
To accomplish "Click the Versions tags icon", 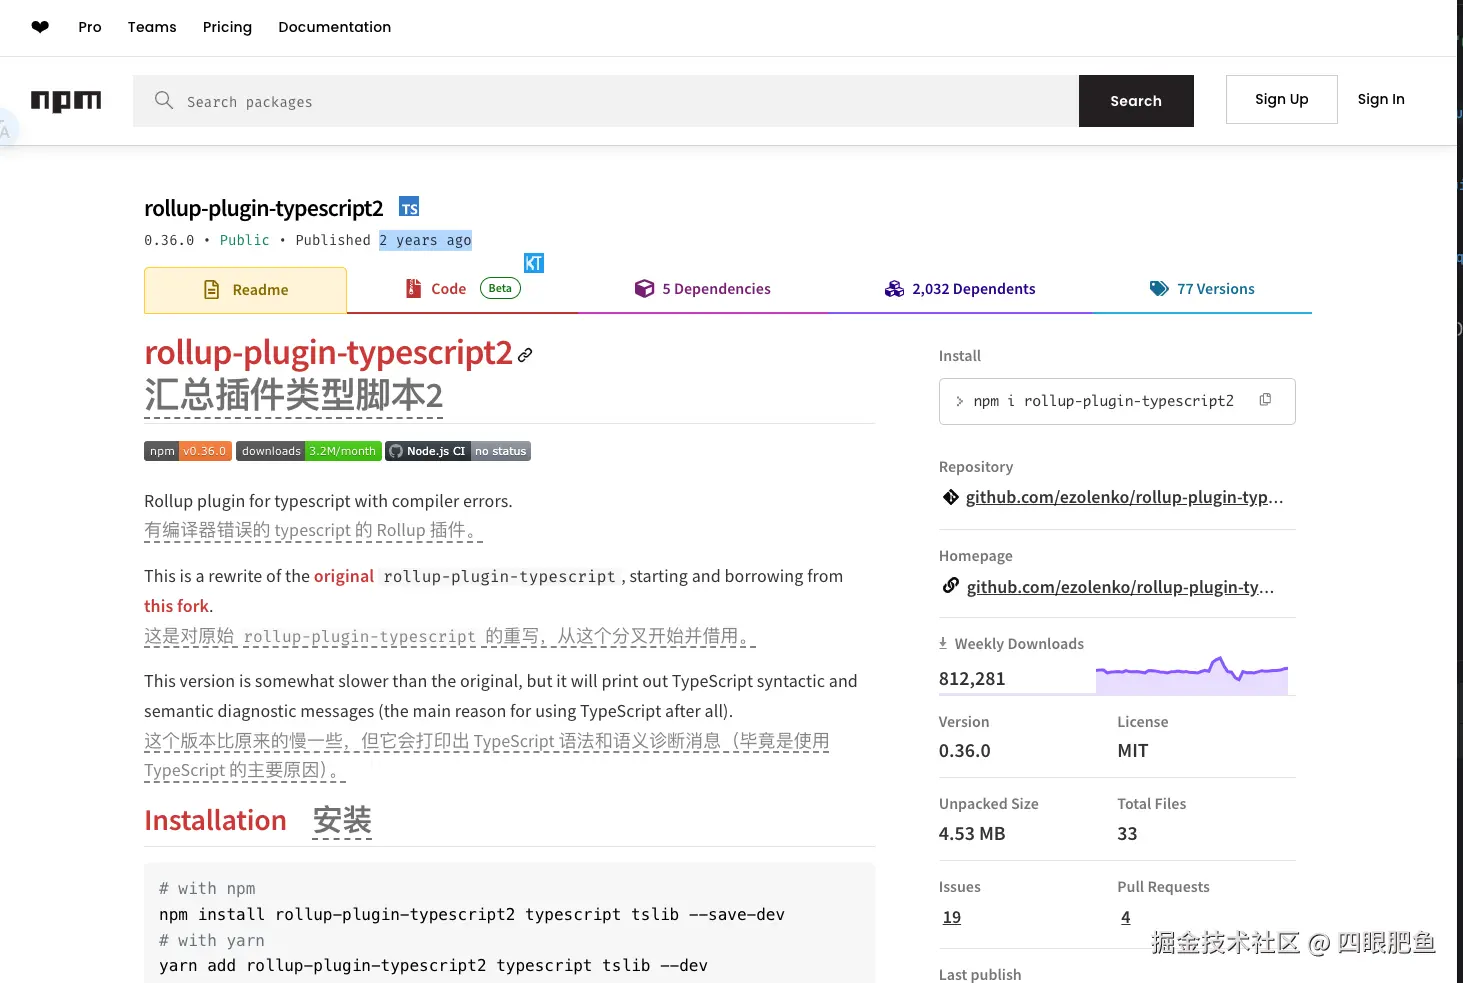I will tap(1159, 289).
